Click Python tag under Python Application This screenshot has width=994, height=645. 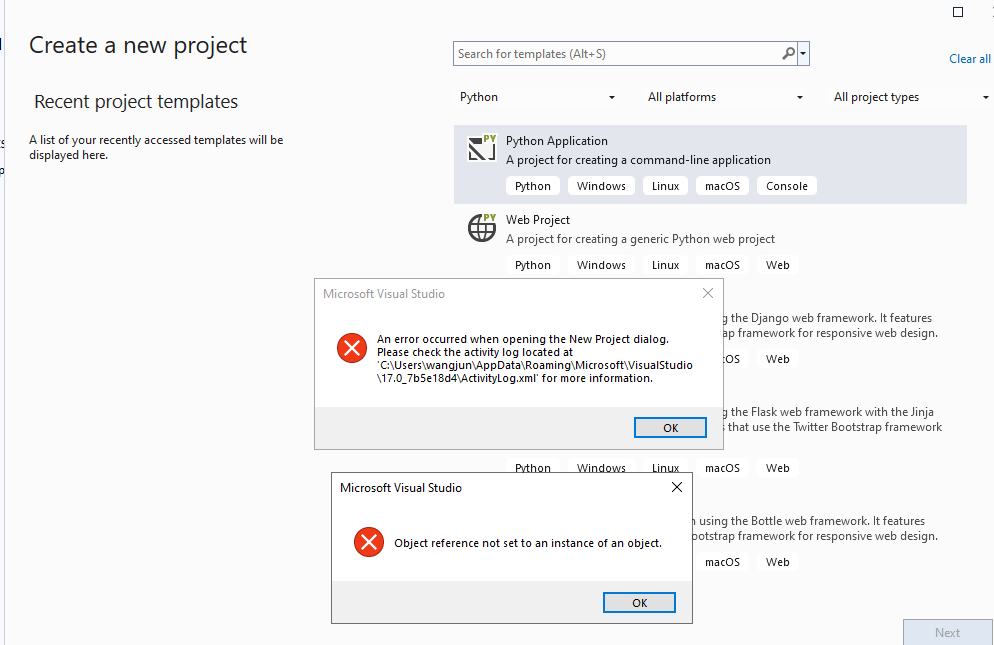click(532, 186)
